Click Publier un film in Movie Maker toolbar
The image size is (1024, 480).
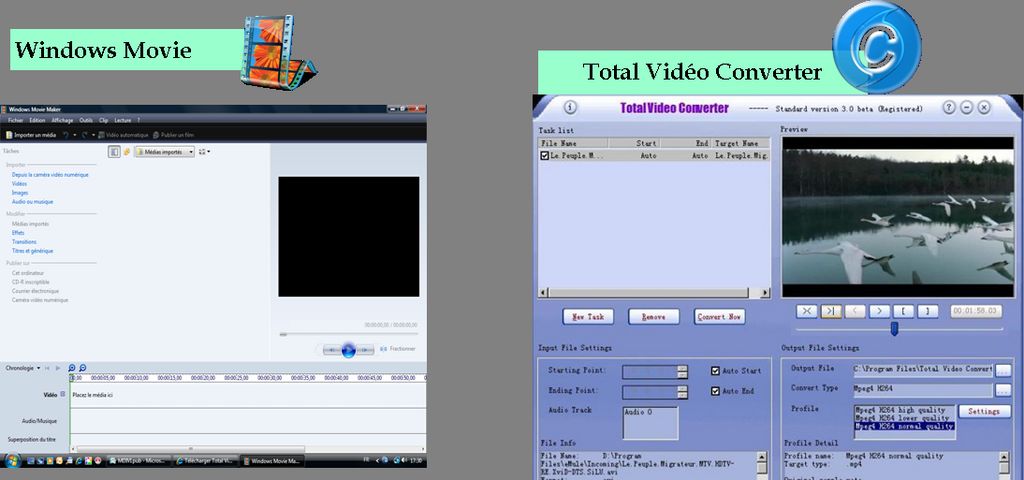173,135
